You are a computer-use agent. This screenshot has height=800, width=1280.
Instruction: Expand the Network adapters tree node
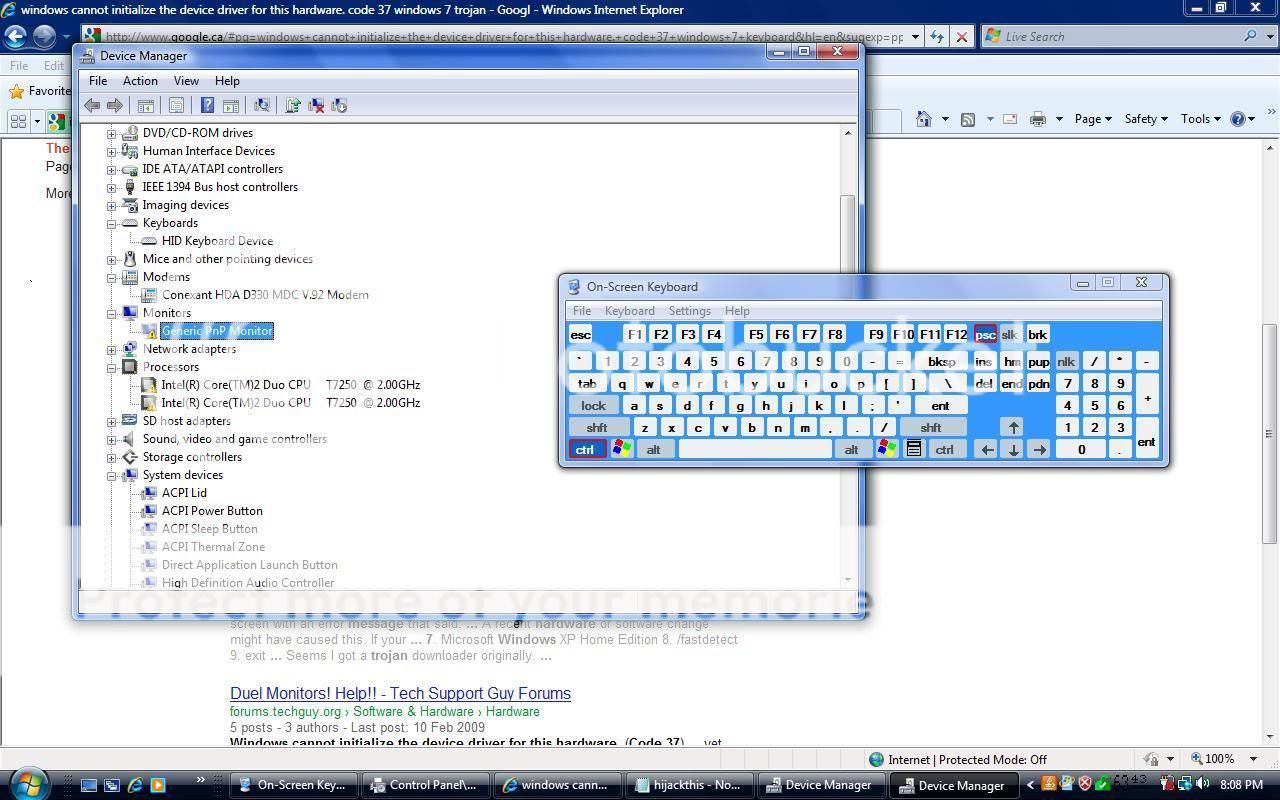(112, 349)
